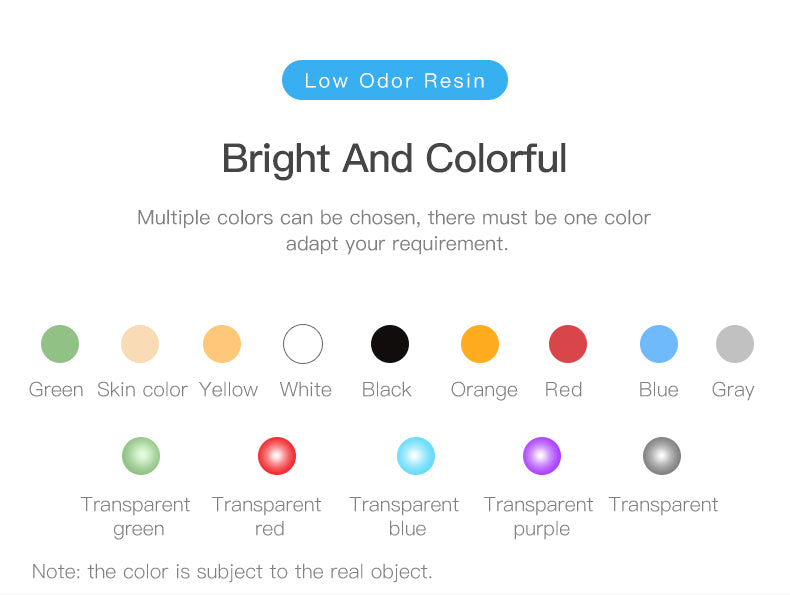Viewport: 790px width, 595px height.
Task: Click the Bright And Colorful heading
Action: tap(395, 159)
